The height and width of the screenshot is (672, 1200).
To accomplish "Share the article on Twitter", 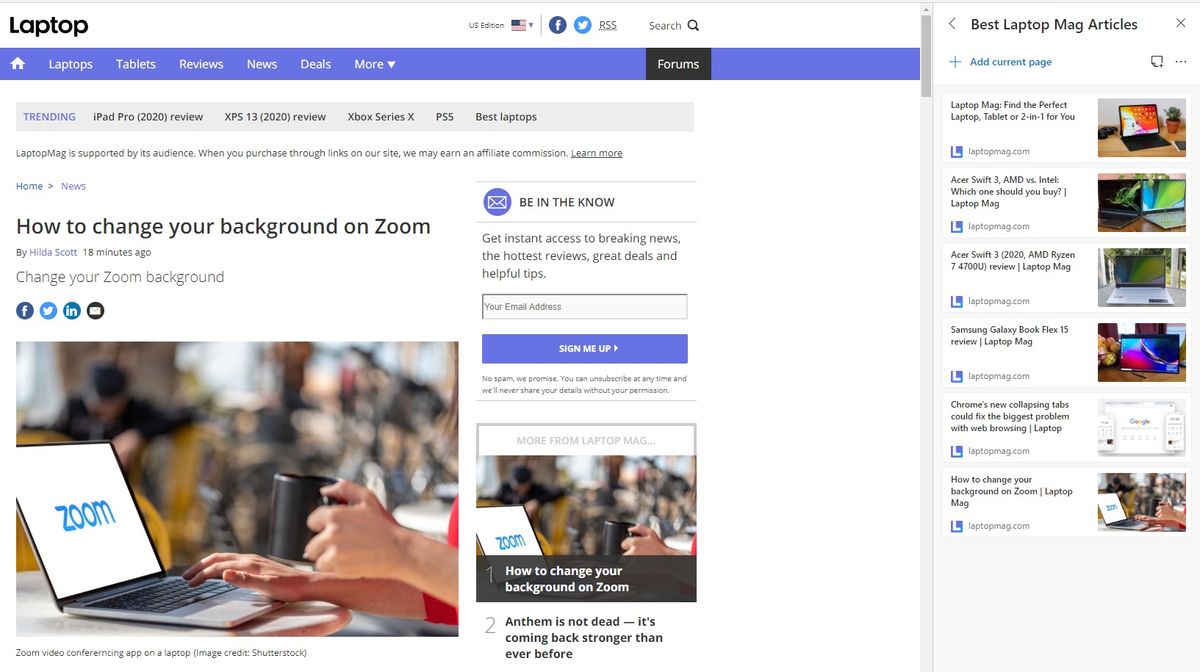I will tap(48, 310).
